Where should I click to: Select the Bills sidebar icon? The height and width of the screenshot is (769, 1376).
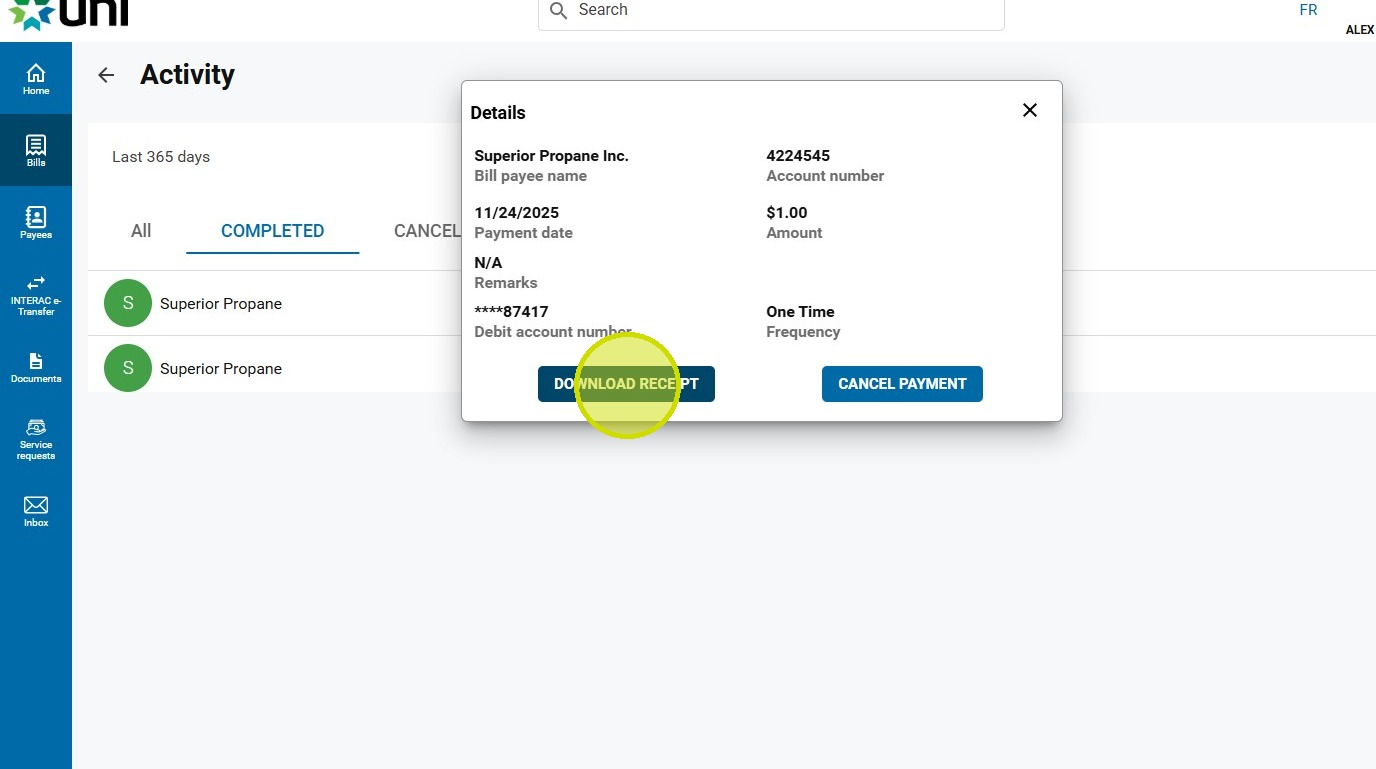click(36, 150)
